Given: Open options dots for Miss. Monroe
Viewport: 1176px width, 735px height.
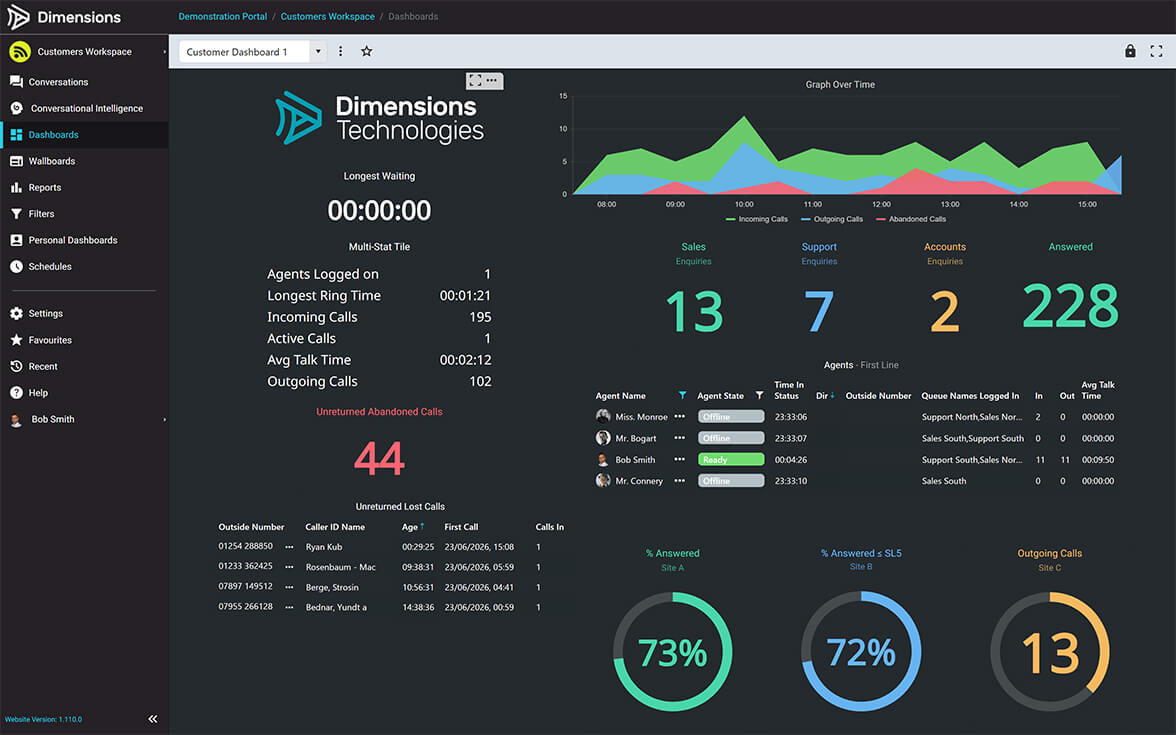Looking at the screenshot, I should (x=680, y=416).
